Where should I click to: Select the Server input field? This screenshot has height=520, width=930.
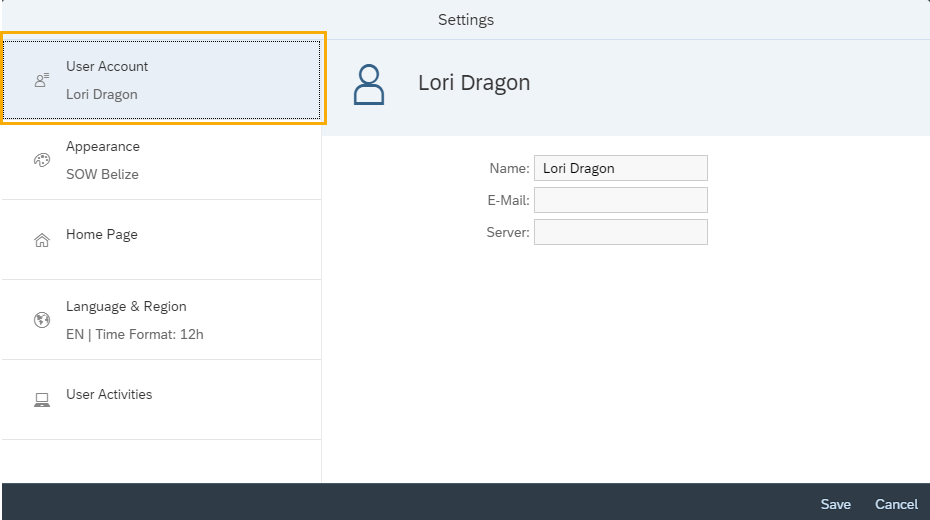click(x=620, y=232)
